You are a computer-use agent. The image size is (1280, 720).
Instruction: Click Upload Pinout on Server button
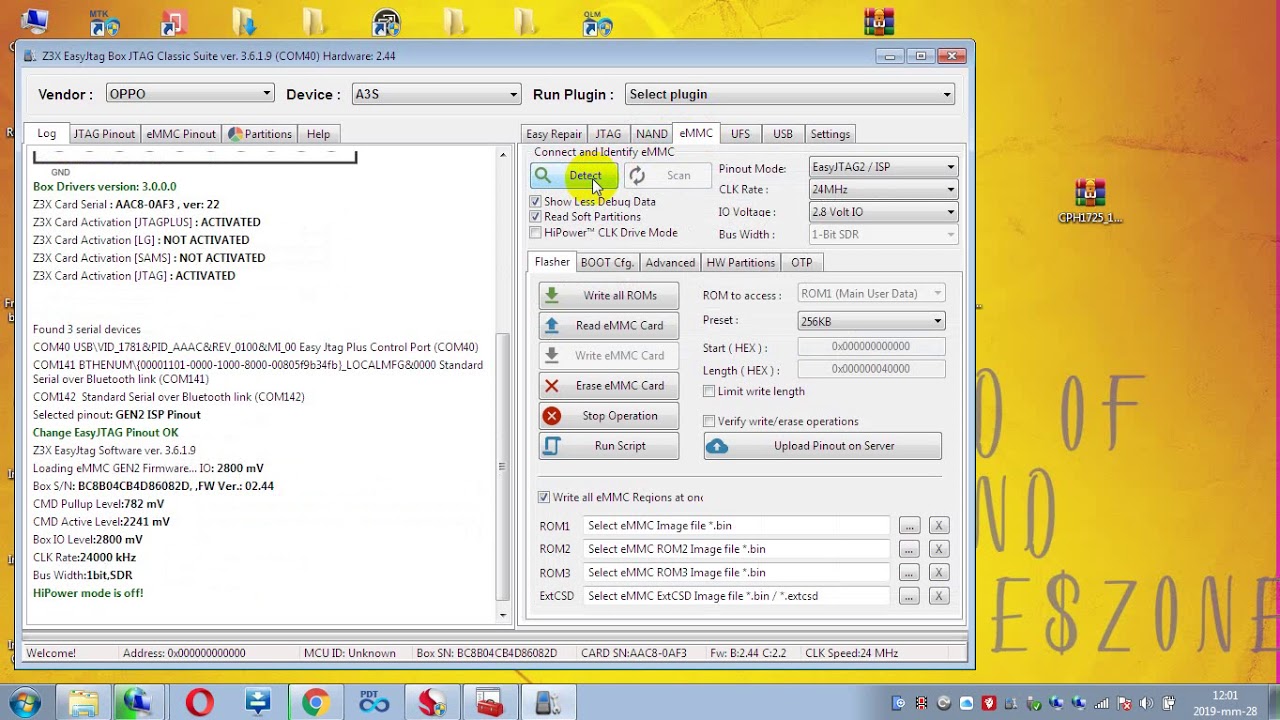(x=822, y=446)
